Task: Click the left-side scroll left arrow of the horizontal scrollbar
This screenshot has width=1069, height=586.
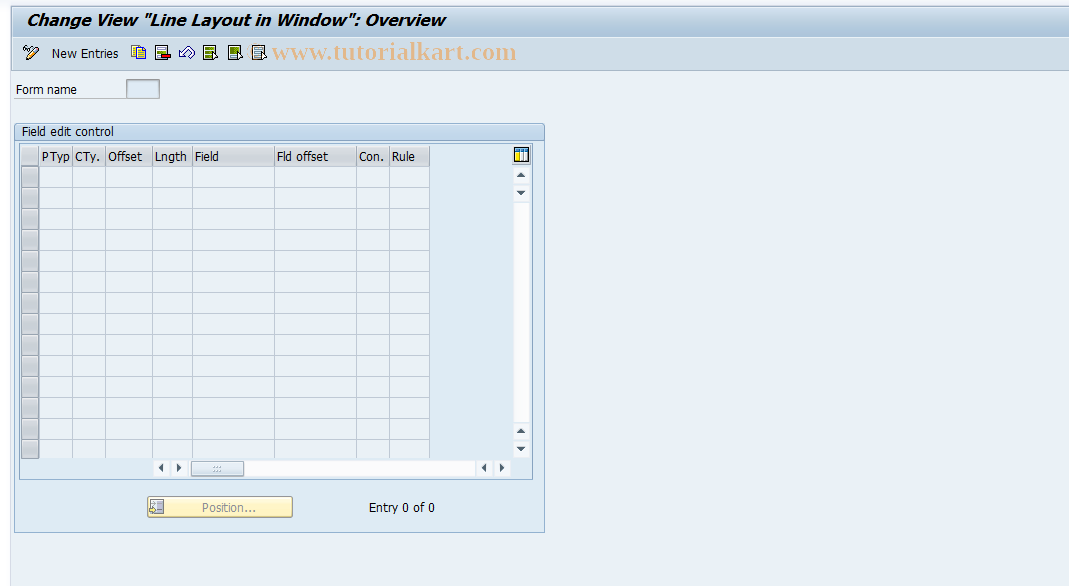Action: (x=161, y=468)
